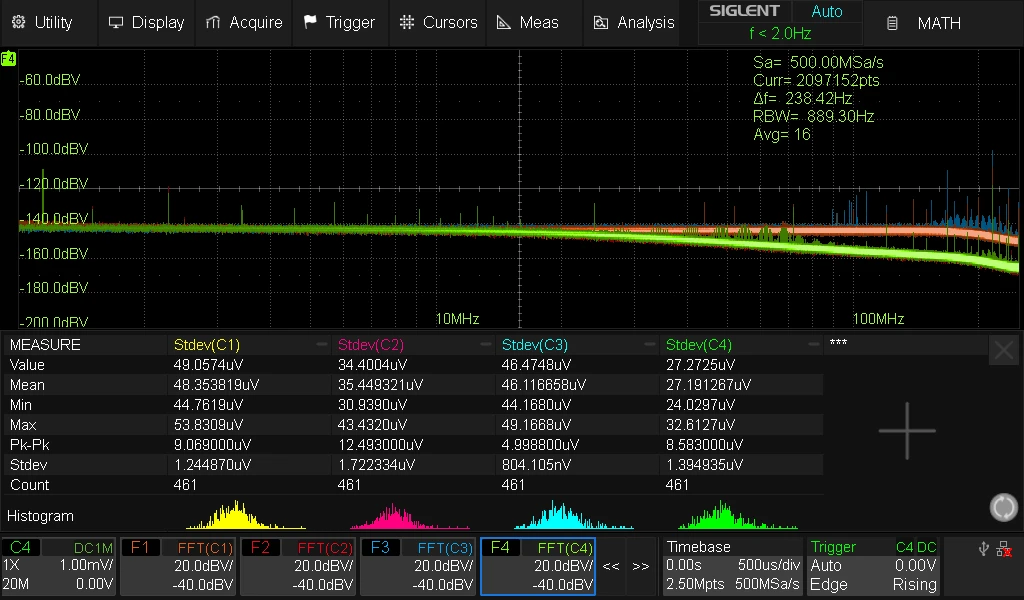Select the F1 FFT(C1) trace box
1024x600 pixels.
pos(178,566)
